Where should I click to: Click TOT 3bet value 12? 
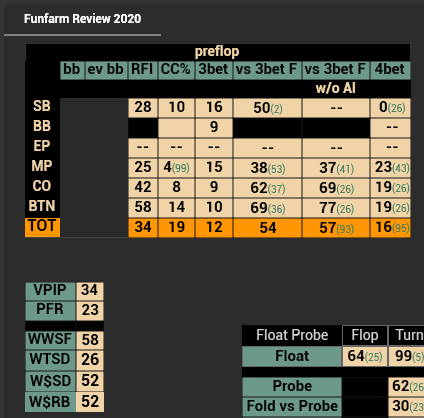point(213,228)
